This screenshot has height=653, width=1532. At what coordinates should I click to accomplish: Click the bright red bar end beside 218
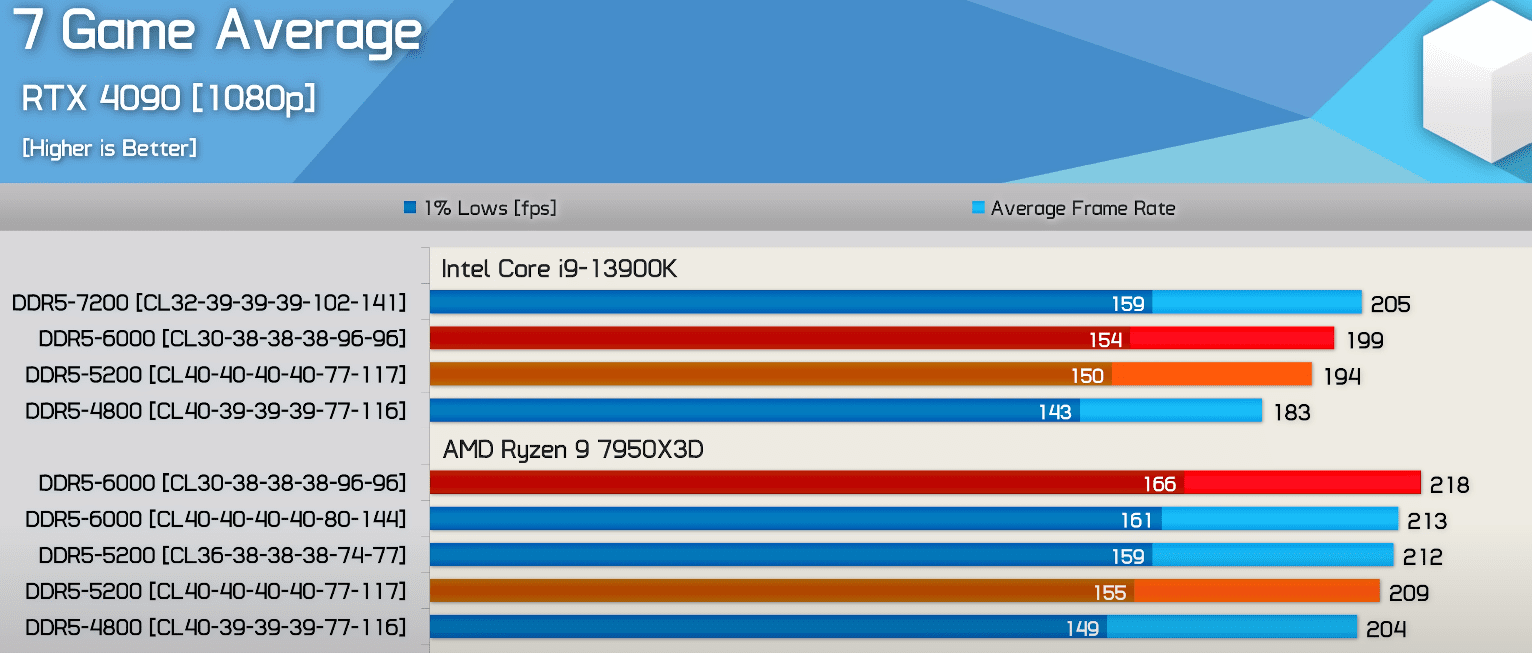pyautogui.click(x=1302, y=483)
